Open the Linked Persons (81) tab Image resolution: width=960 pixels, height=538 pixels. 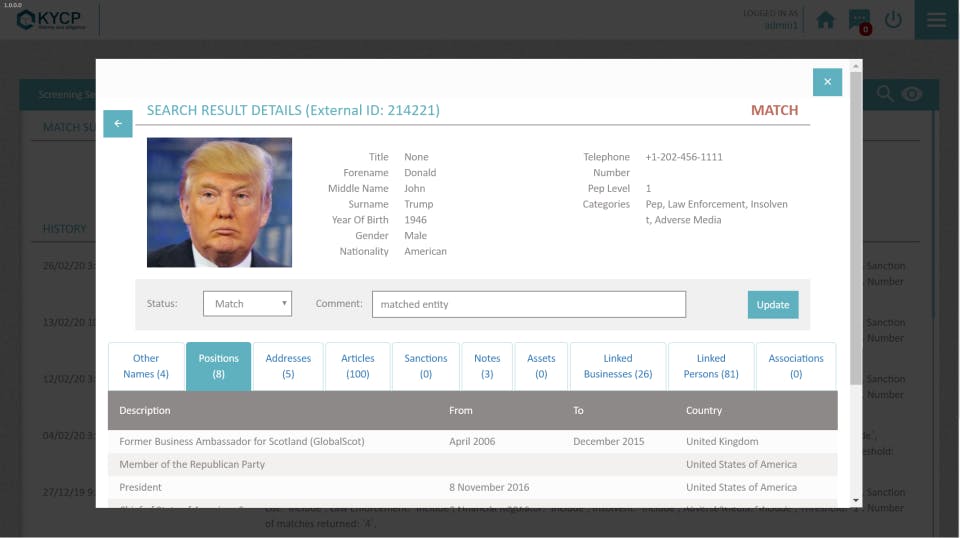click(x=711, y=366)
